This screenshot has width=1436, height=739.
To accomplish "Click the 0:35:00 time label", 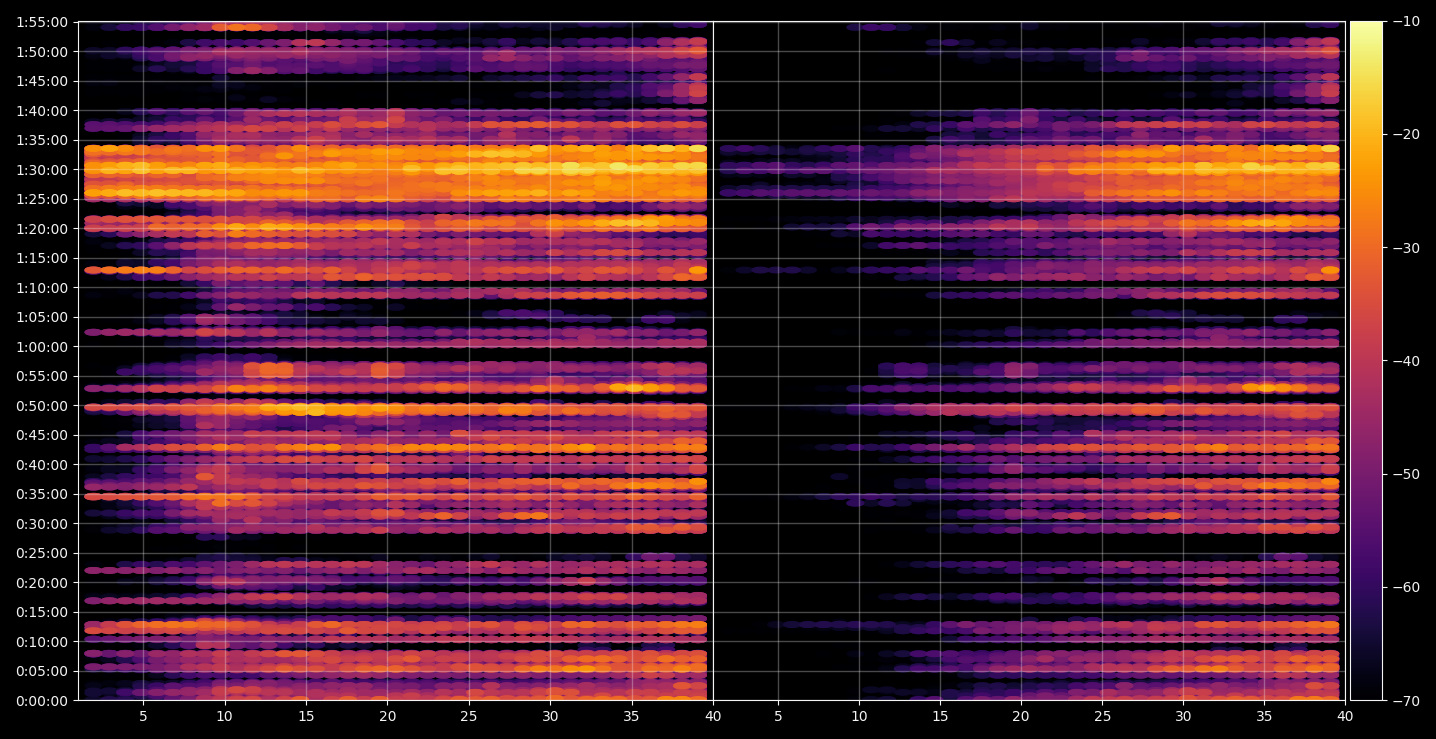I will point(42,494).
